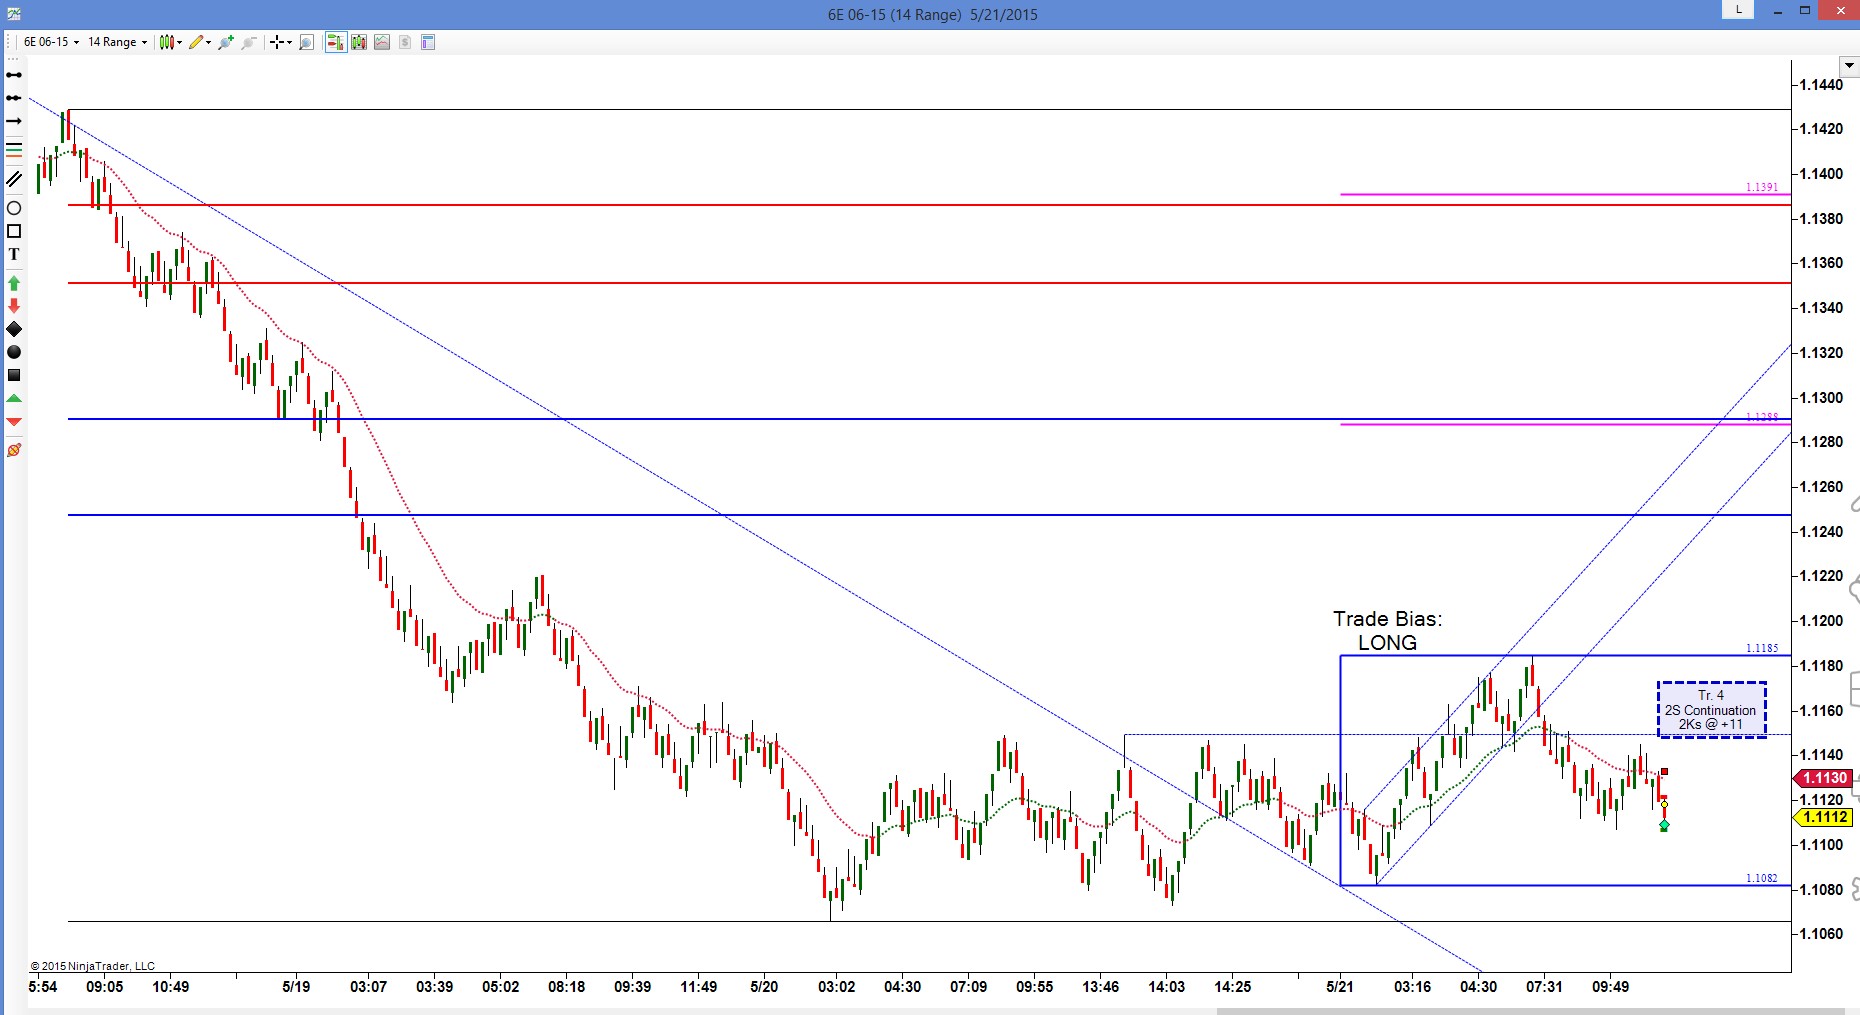Viewport: 1860px width, 1015px height.
Task: Open the Indicators chart icon
Action: click(x=382, y=42)
